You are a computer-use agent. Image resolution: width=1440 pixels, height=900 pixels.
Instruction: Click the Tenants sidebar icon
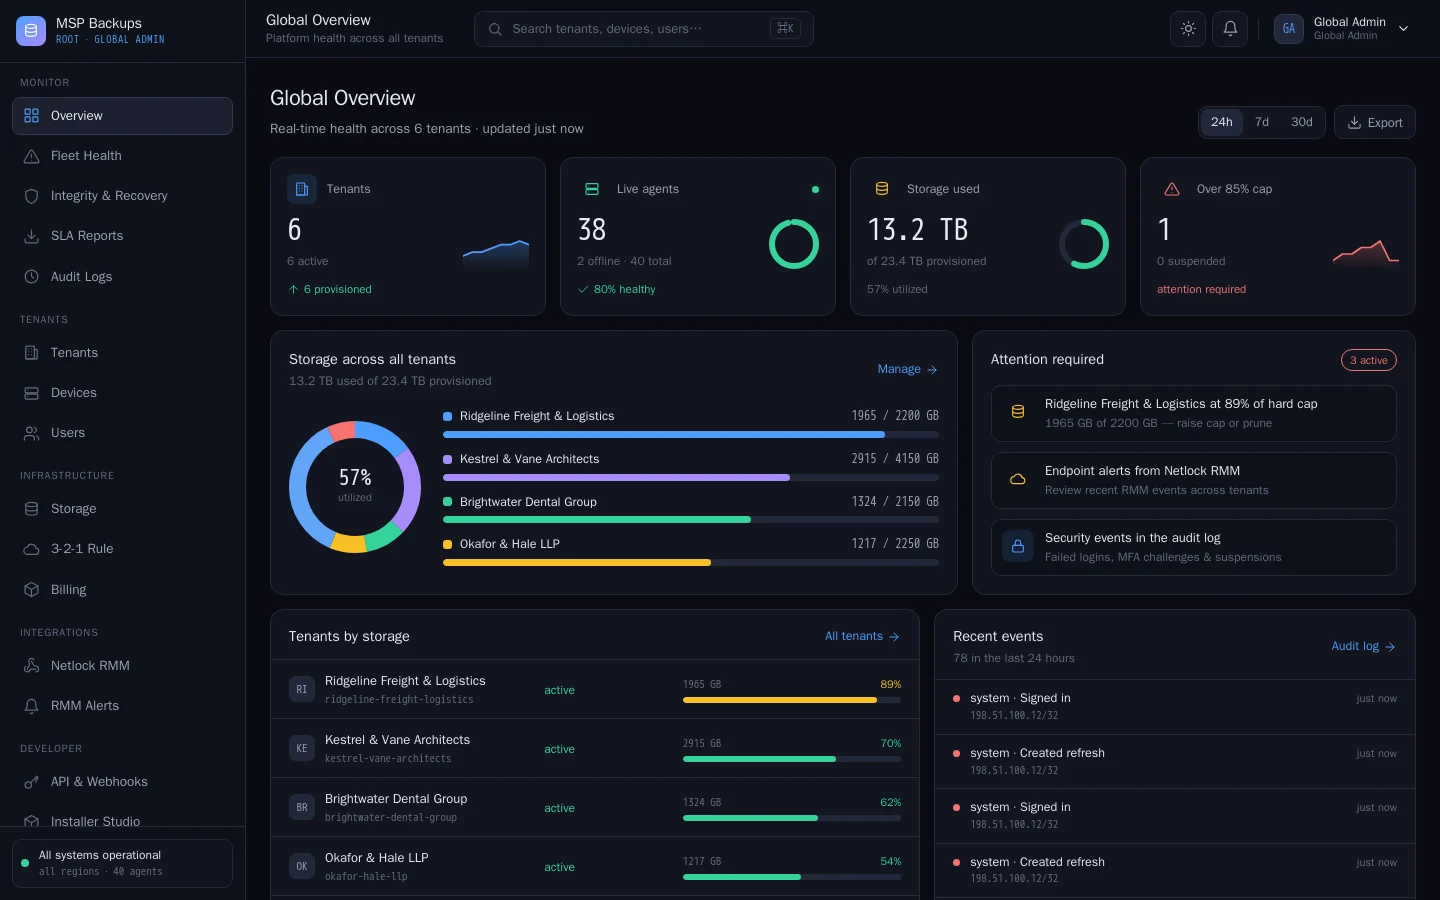[31, 353]
